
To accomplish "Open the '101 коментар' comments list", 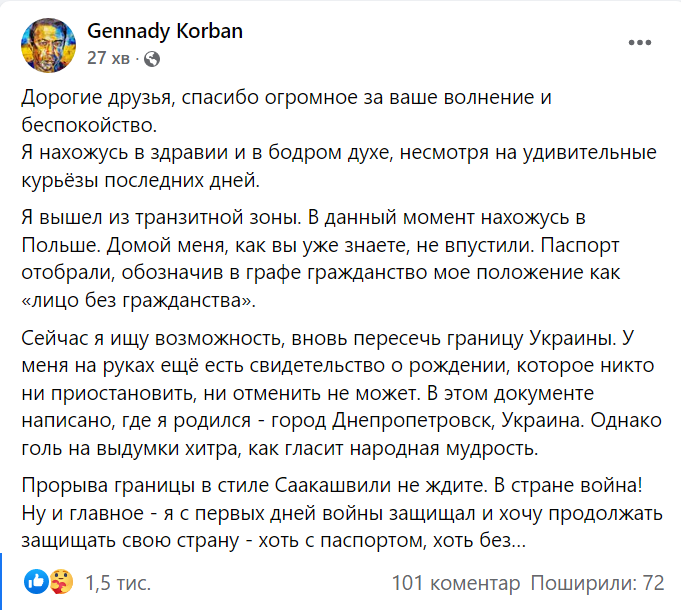I will 456,582.
